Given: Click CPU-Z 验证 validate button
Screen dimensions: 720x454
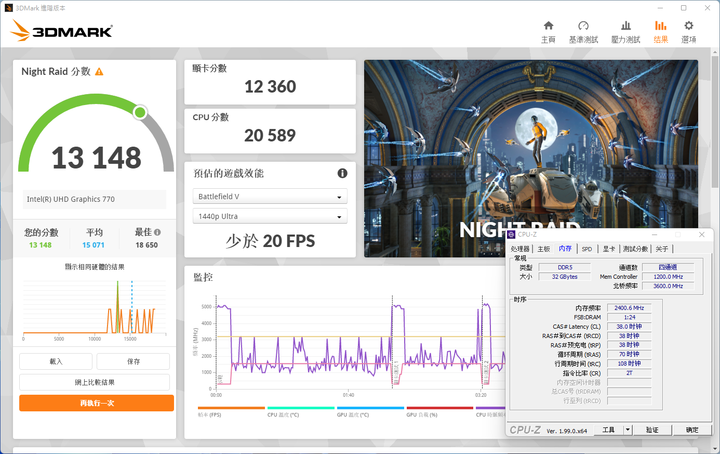Looking at the screenshot, I should pyautogui.click(x=652, y=430).
